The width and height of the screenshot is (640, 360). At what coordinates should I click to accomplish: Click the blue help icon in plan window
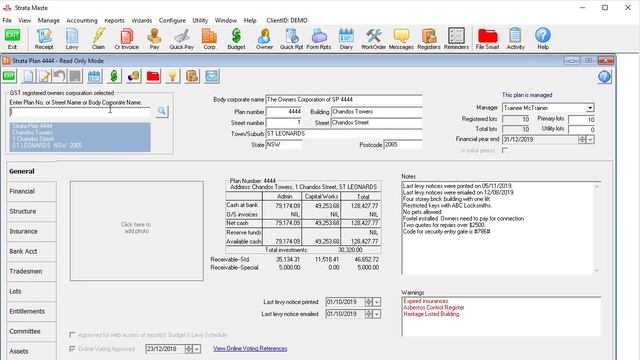coord(604,77)
